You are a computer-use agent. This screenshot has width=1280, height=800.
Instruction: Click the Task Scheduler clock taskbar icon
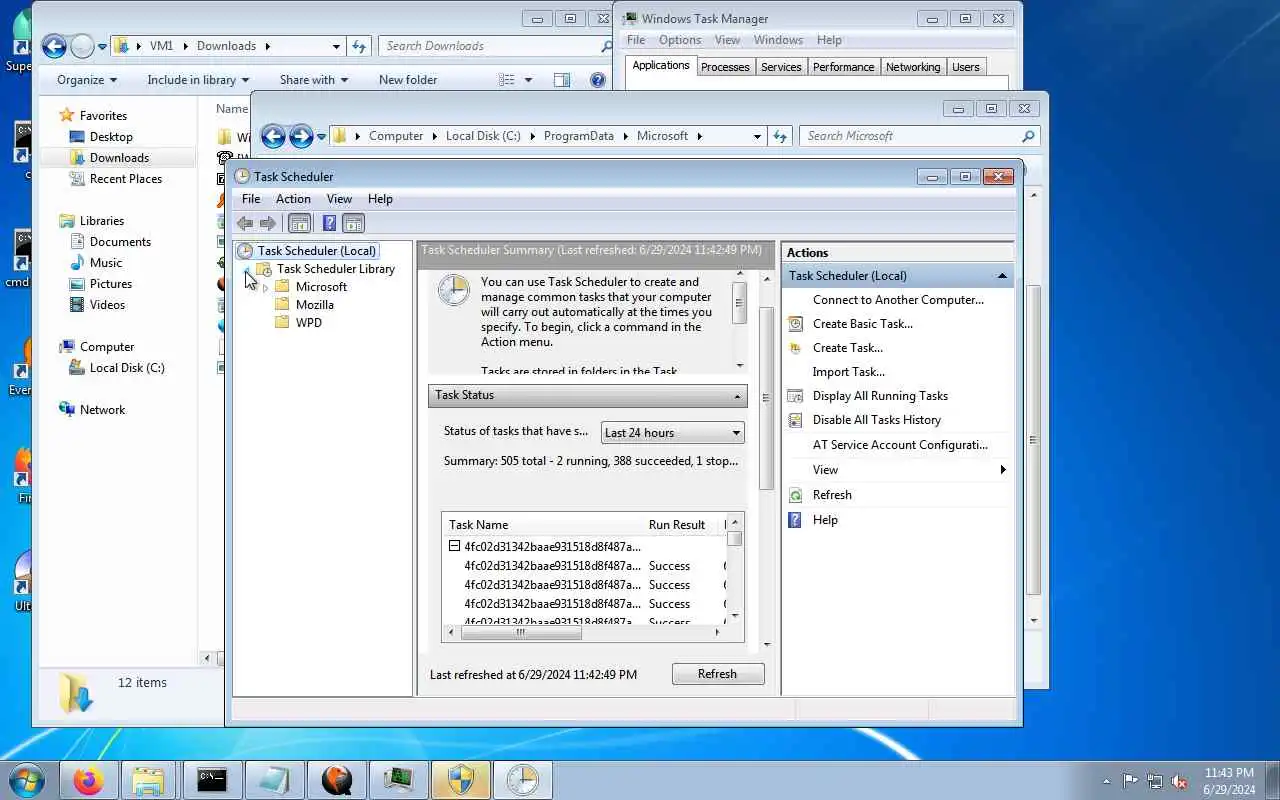pyautogui.click(x=522, y=780)
